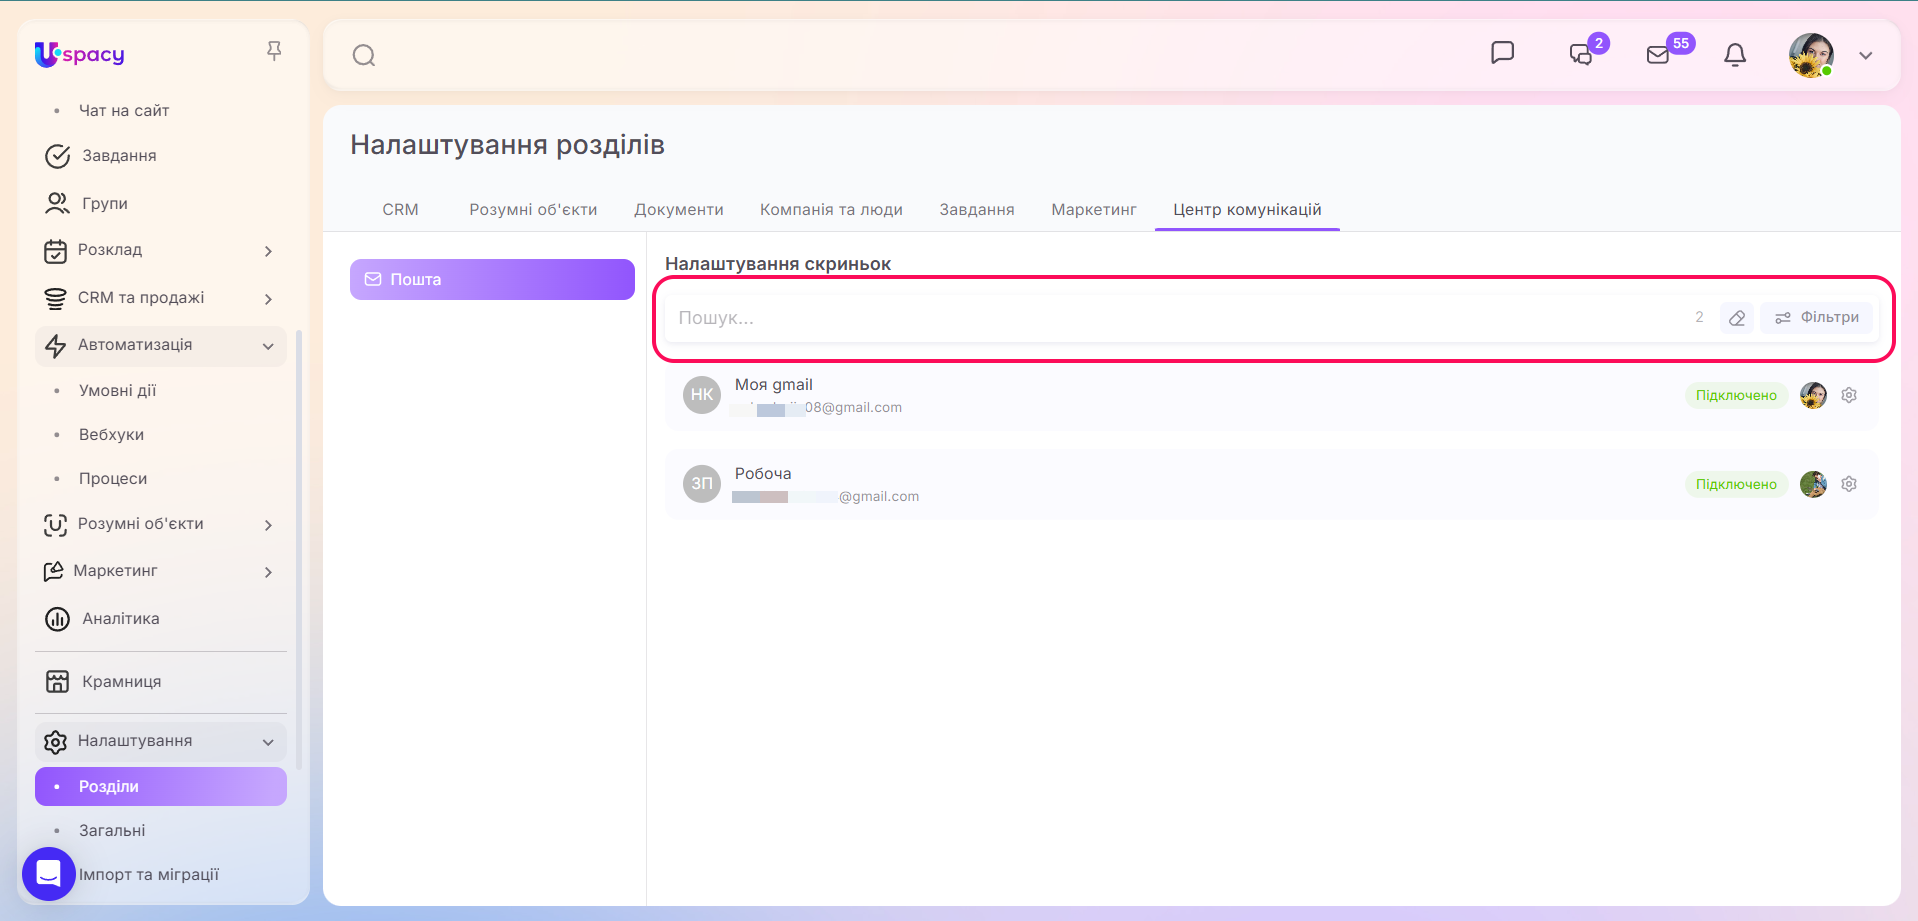Click the ЗП avatar circle
Viewport: 1918px width, 921px height.
[x=702, y=484]
